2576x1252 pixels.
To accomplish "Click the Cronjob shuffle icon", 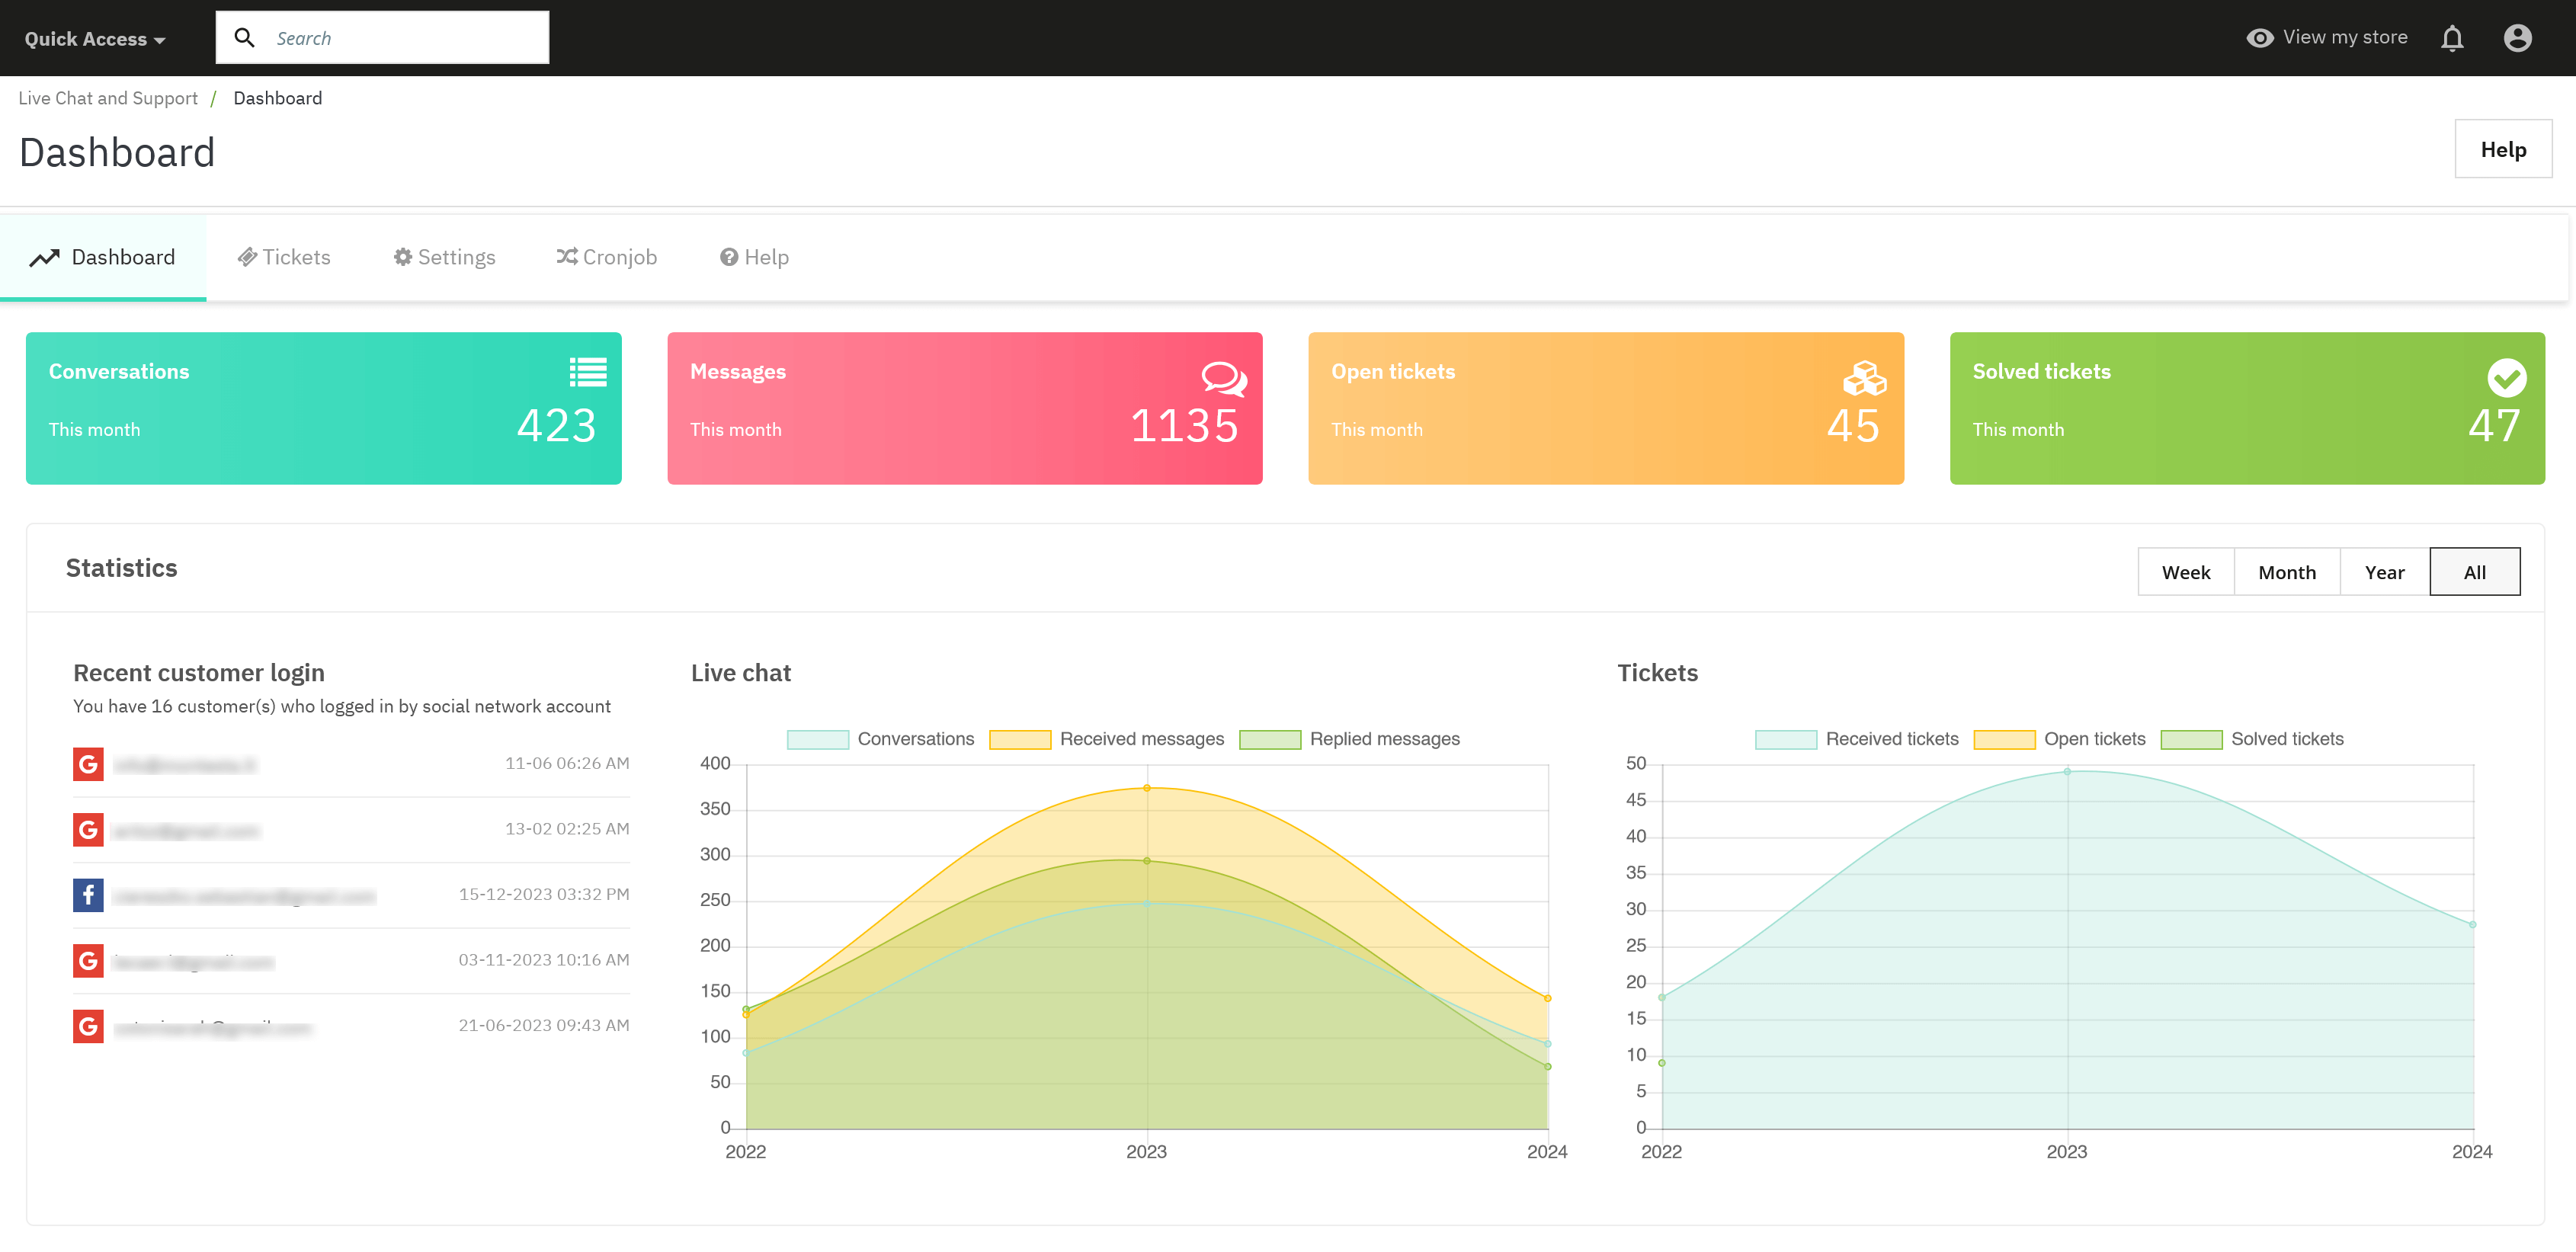I will pos(567,257).
